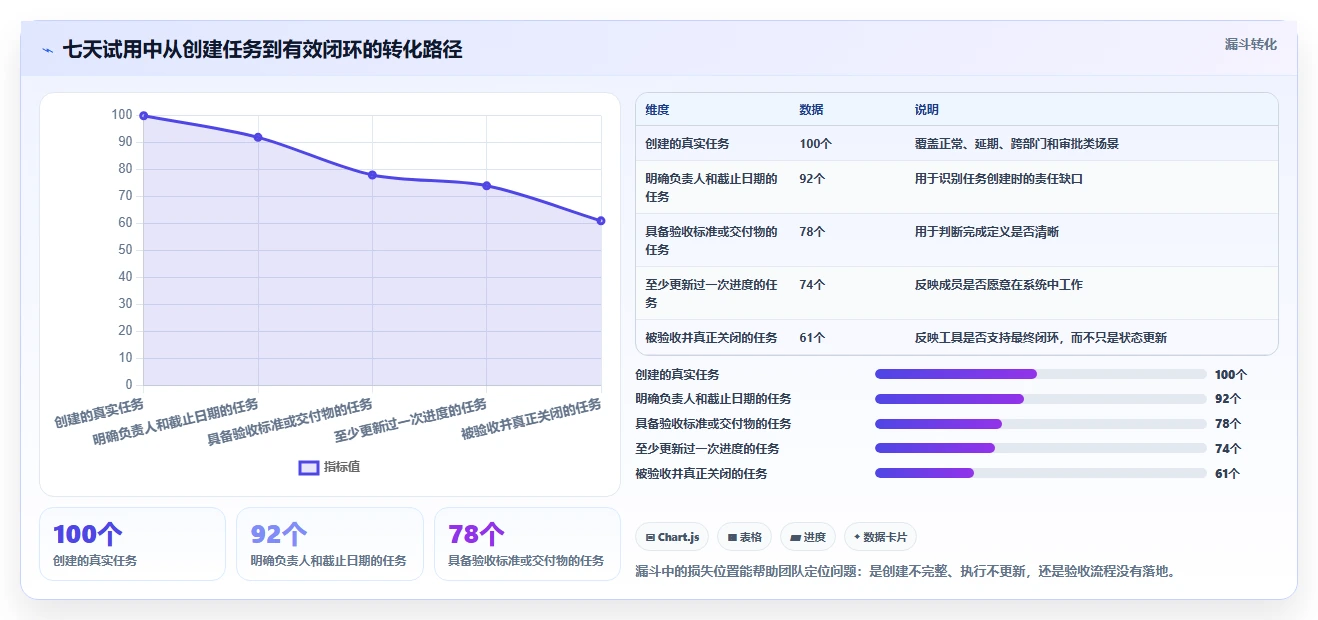Open the 100个 创建的真实任务 card
This screenshot has width=1318, height=620.
[132, 544]
